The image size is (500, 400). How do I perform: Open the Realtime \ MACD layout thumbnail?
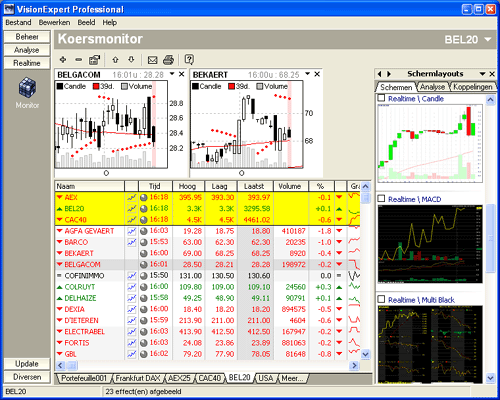tap(430, 244)
